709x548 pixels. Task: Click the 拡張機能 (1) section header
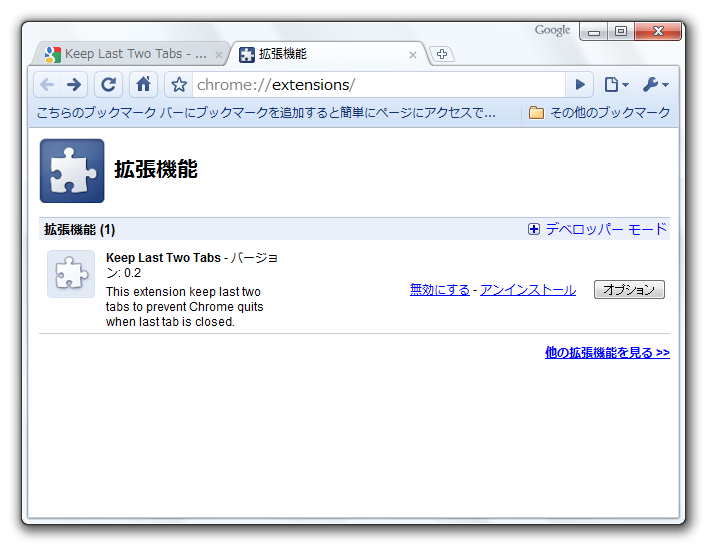pyautogui.click(x=80, y=230)
